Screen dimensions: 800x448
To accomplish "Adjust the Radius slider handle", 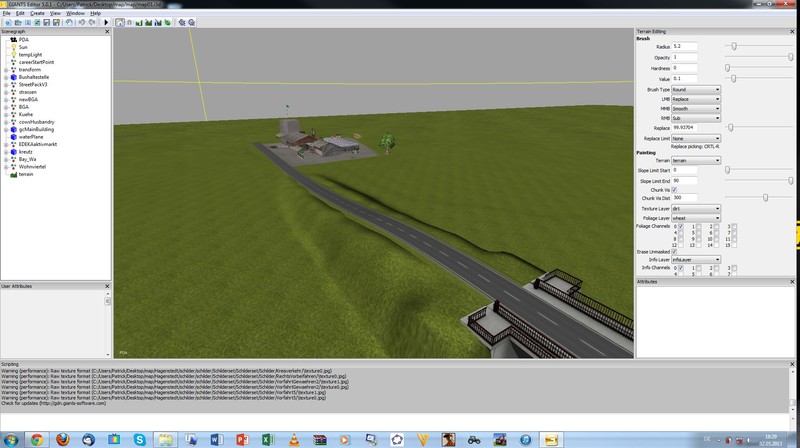I will pyautogui.click(x=734, y=46).
